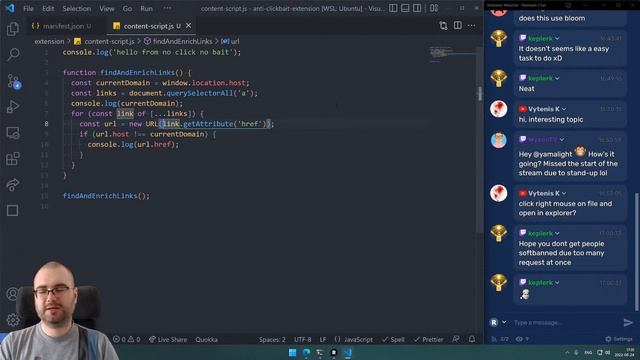
Task: Click Spell status bar item
Action: [393, 339]
